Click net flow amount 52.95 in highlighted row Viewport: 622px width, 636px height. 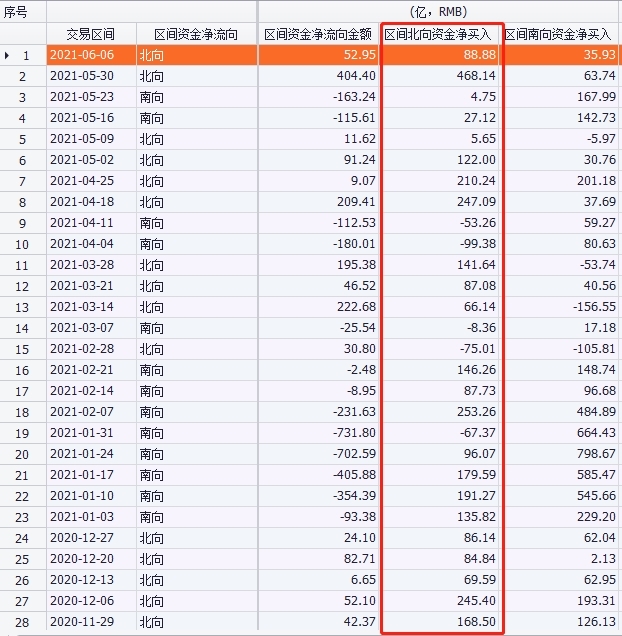click(x=319, y=55)
